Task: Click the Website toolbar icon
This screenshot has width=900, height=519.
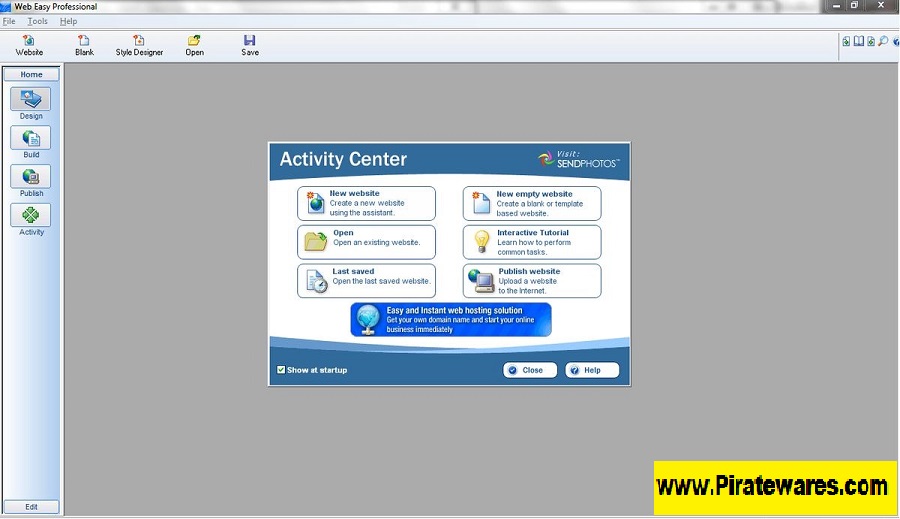Action: click(x=29, y=44)
